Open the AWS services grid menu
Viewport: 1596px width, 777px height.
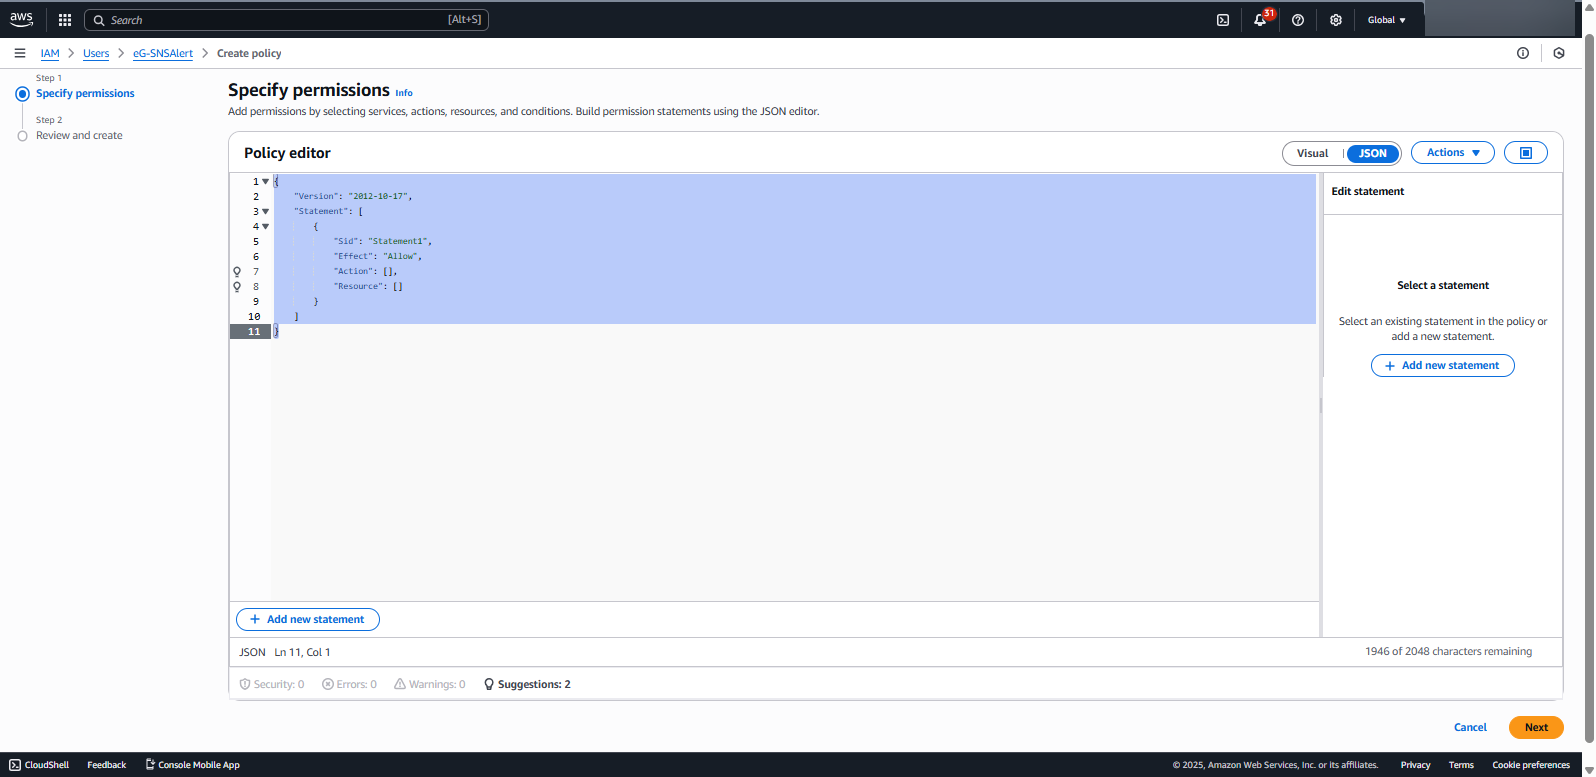click(x=65, y=20)
